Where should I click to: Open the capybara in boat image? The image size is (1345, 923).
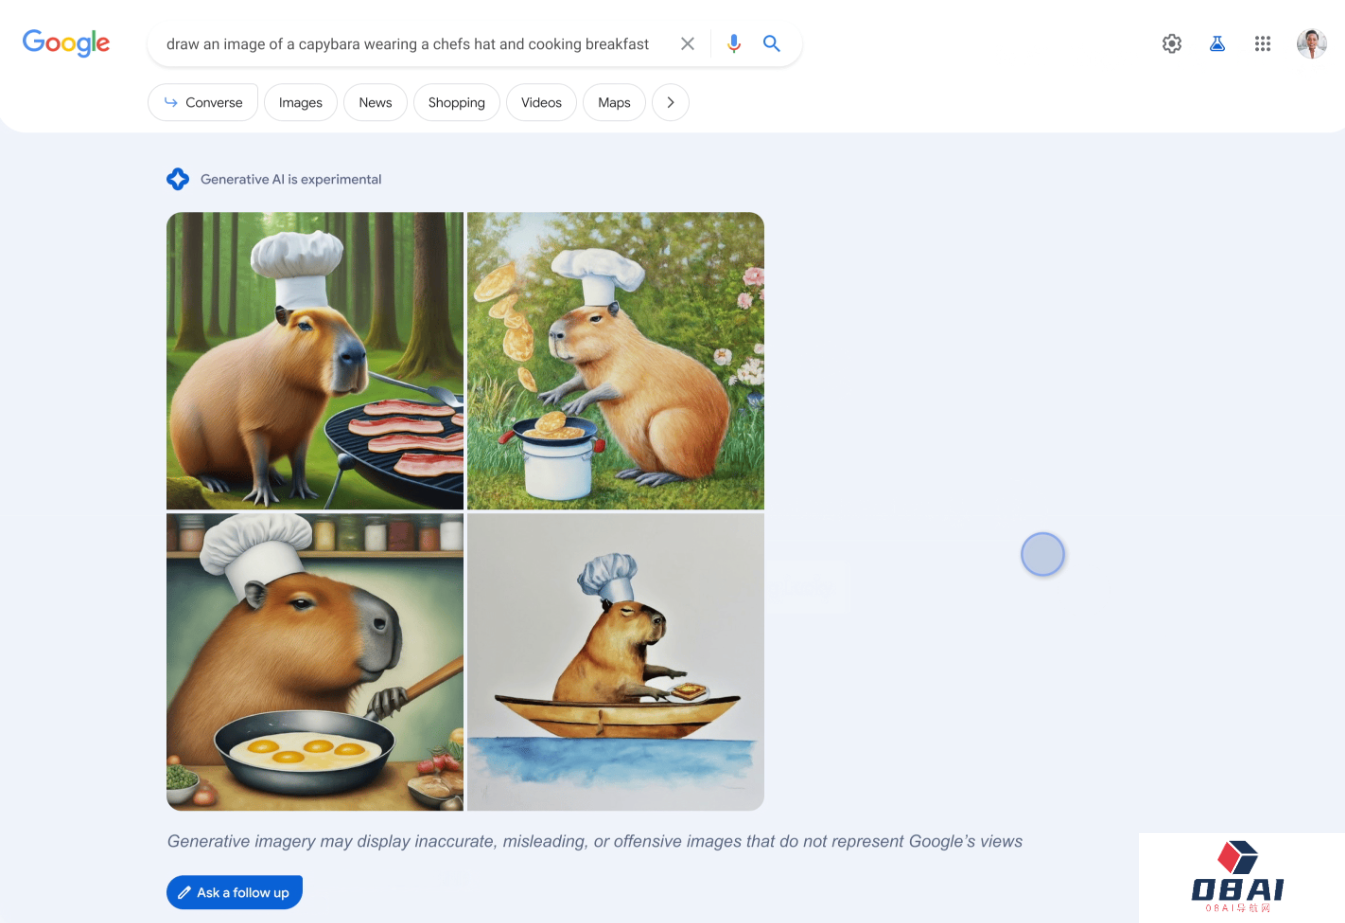(615, 661)
